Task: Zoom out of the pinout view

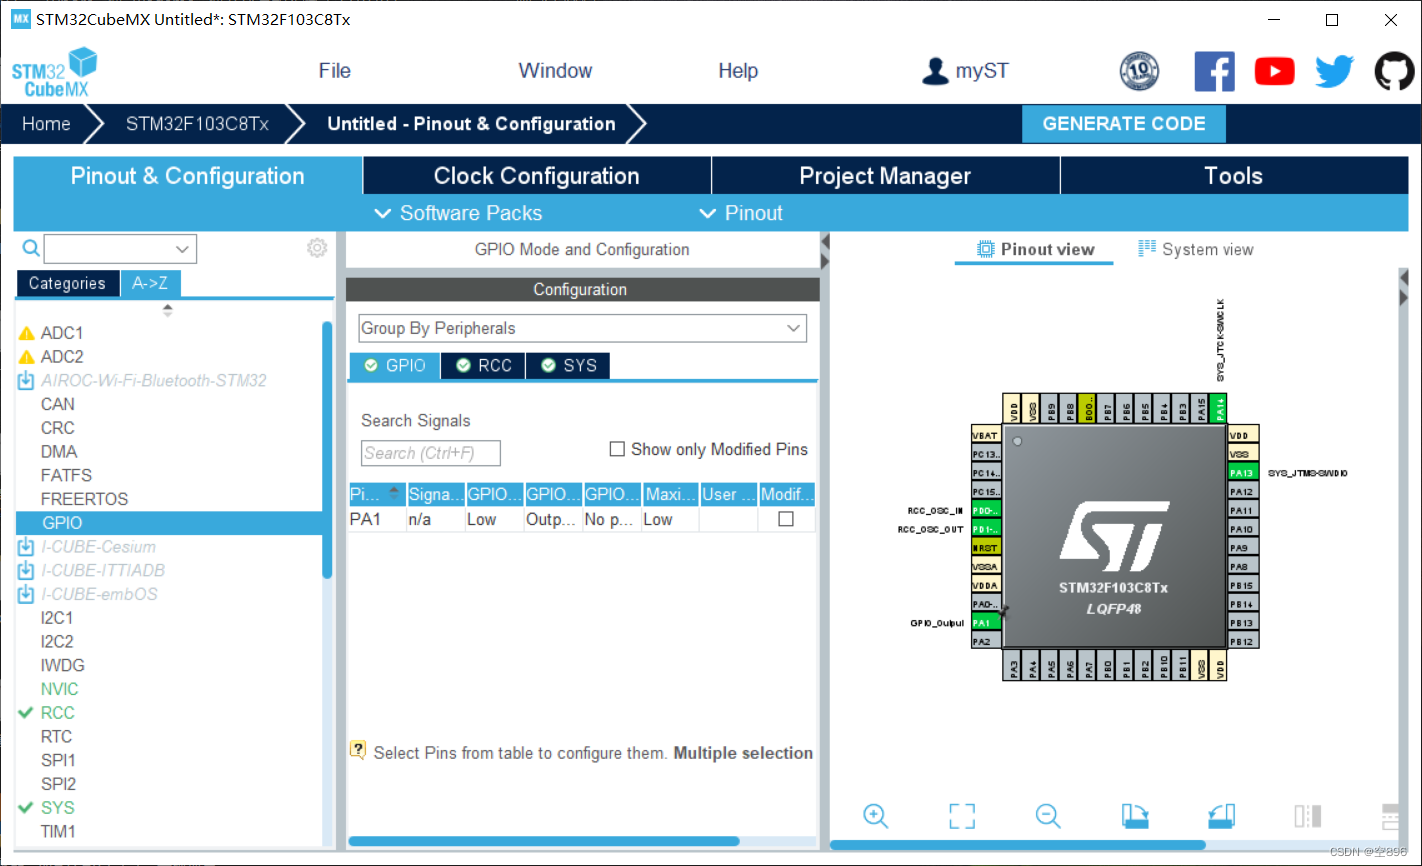Action: pyautogui.click(x=1048, y=816)
